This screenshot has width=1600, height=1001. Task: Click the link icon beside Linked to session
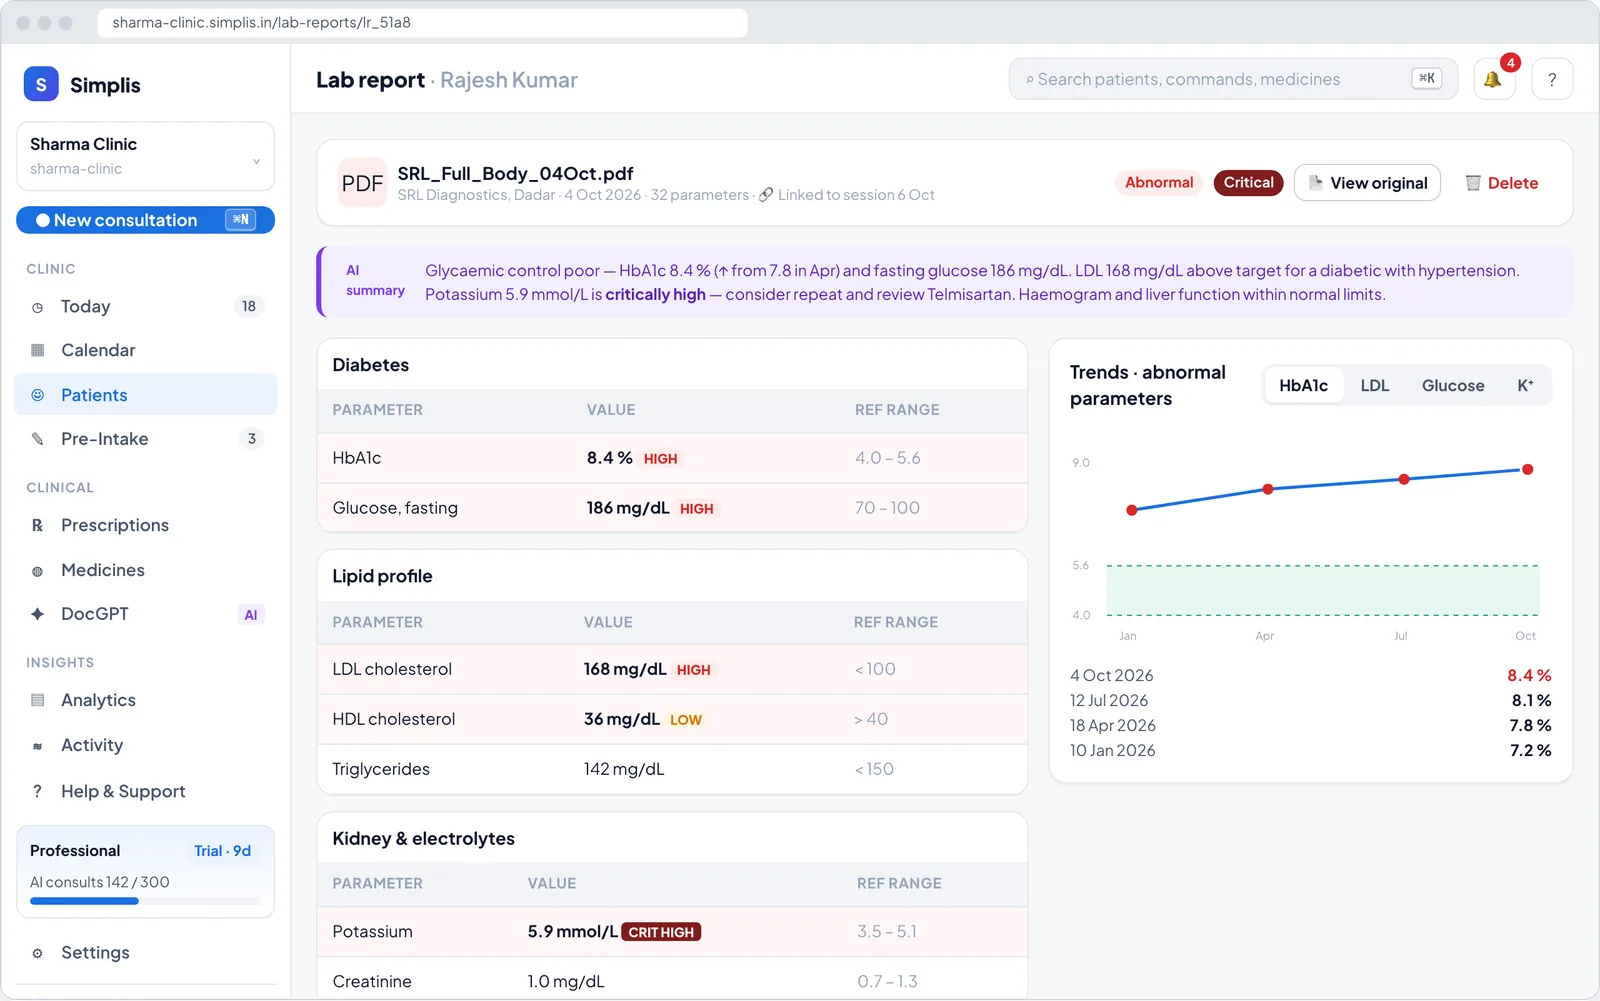click(x=766, y=195)
